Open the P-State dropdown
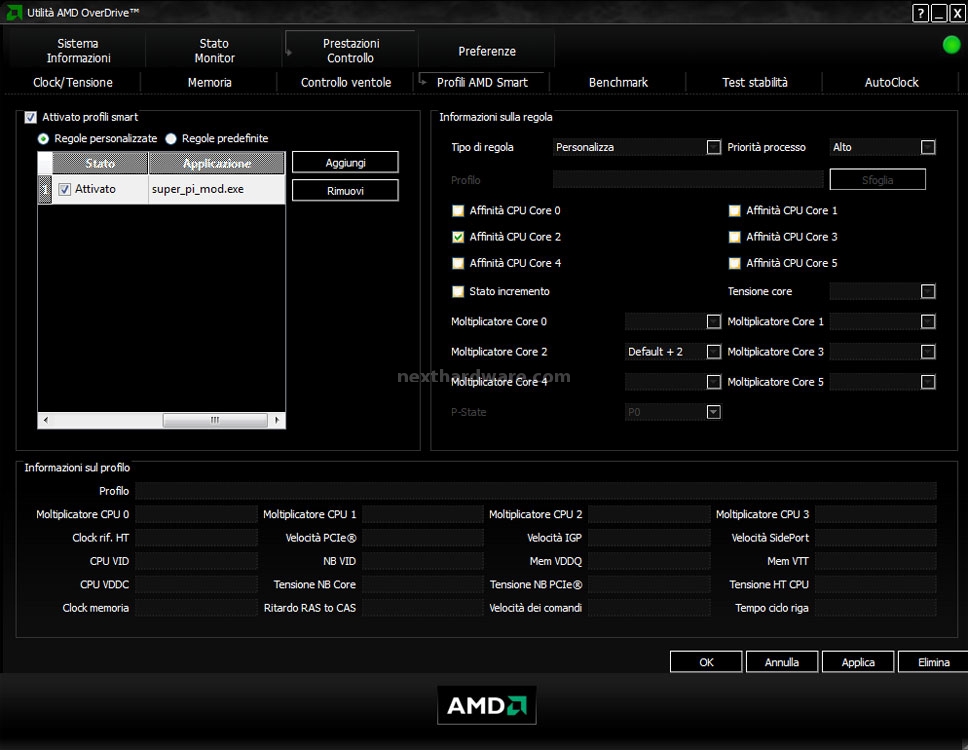968x750 pixels. pos(714,412)
